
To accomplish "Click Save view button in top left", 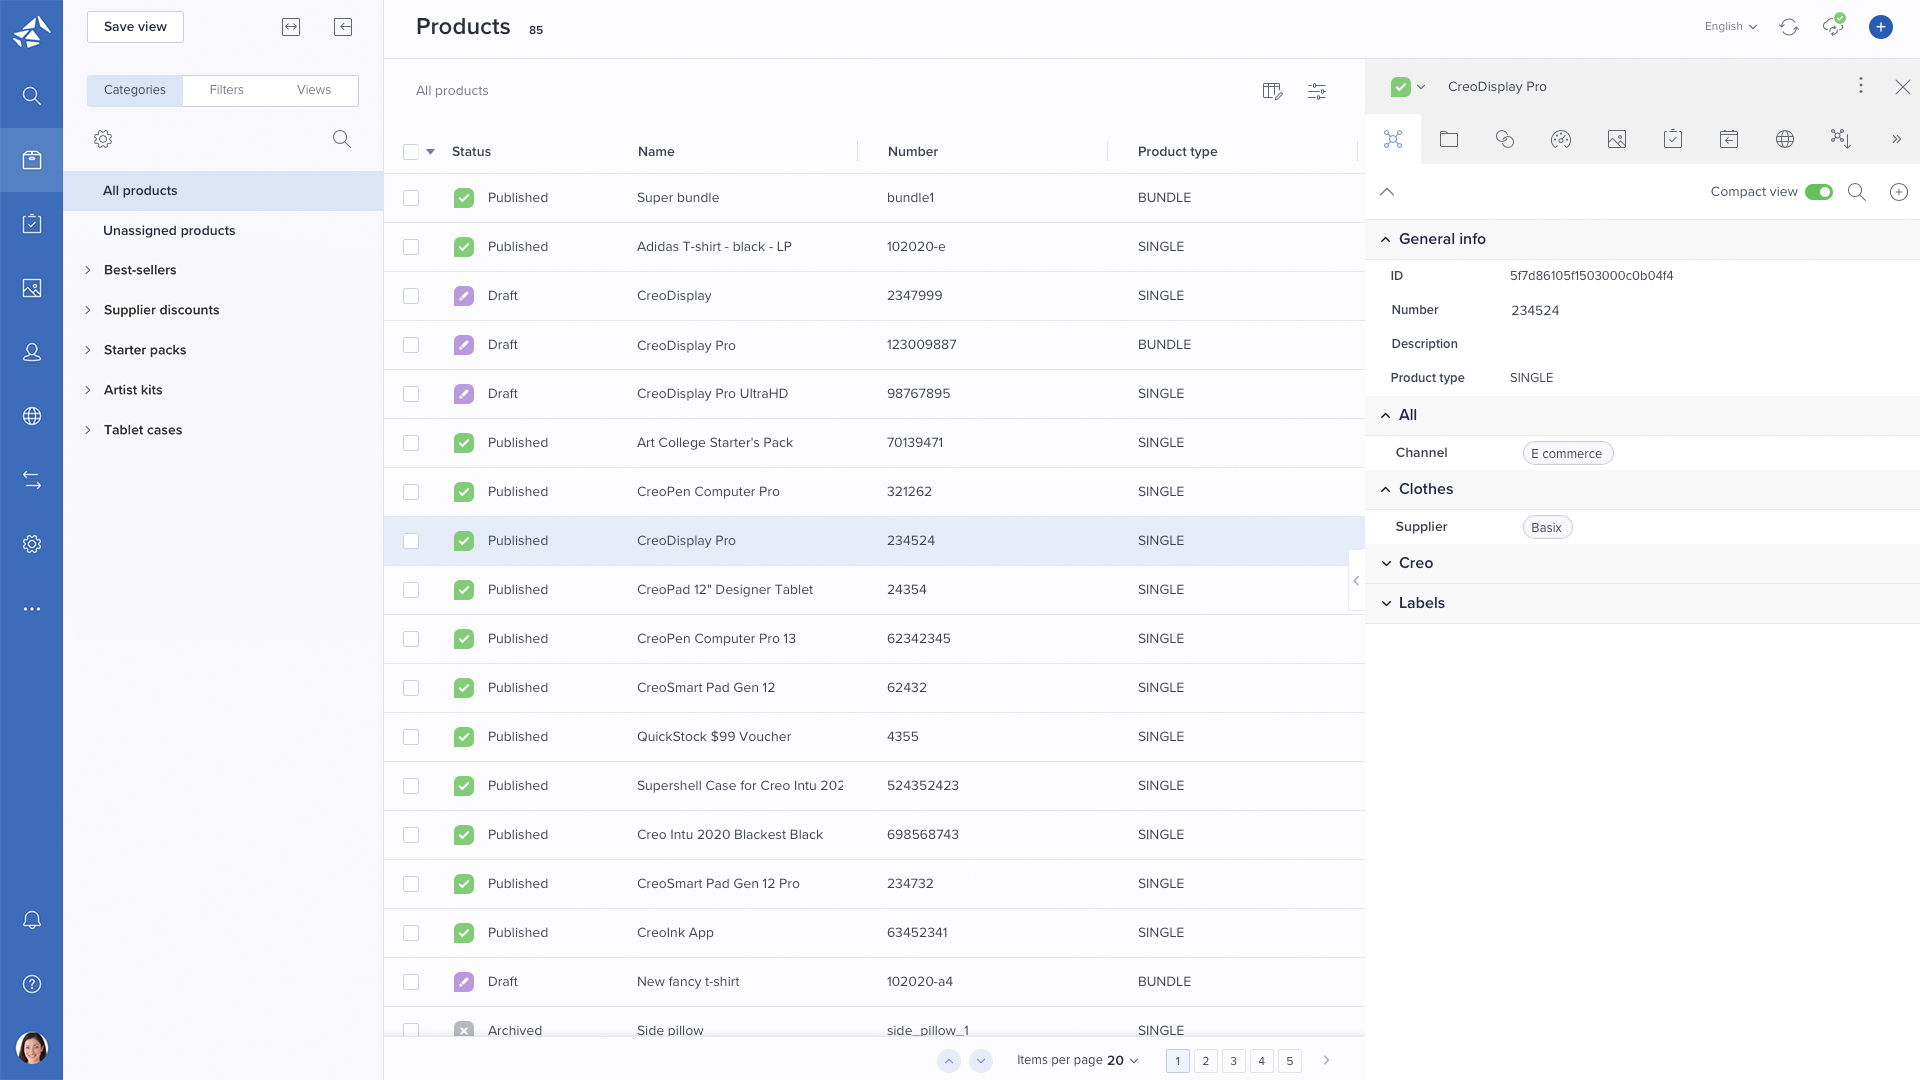I will [135, 25].
